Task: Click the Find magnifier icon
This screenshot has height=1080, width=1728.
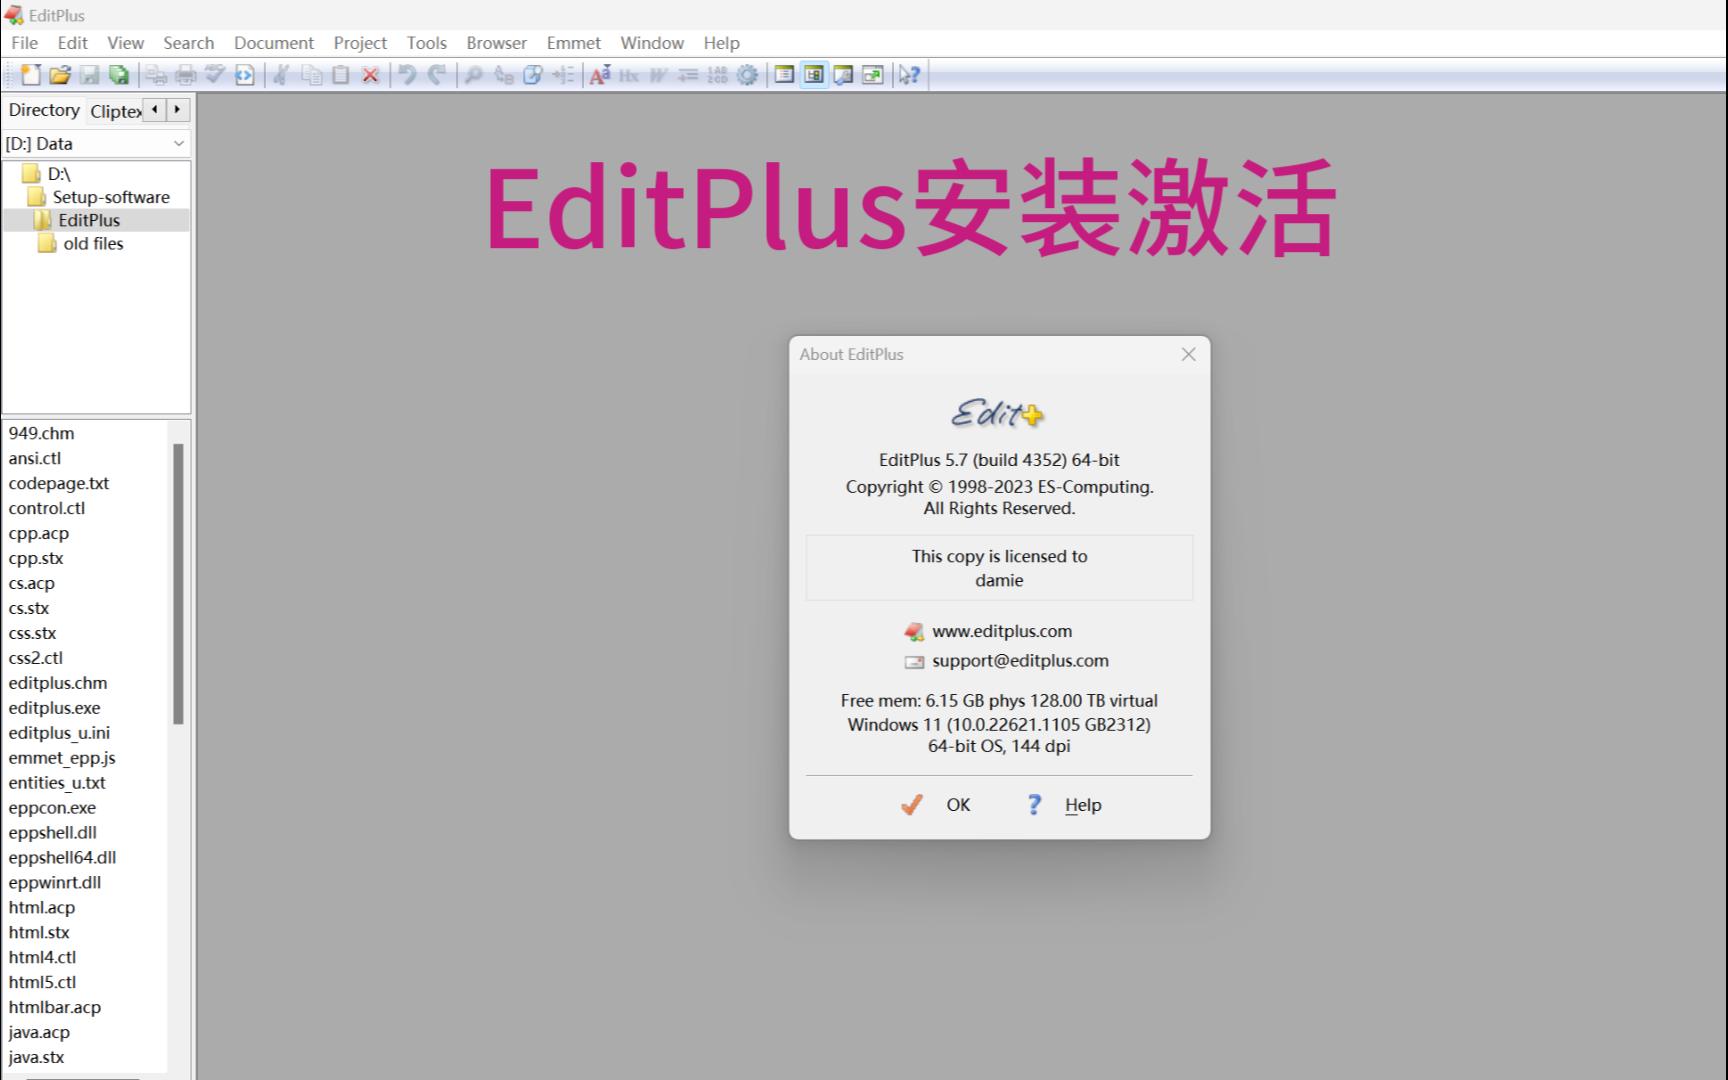Action: (474, 75)
